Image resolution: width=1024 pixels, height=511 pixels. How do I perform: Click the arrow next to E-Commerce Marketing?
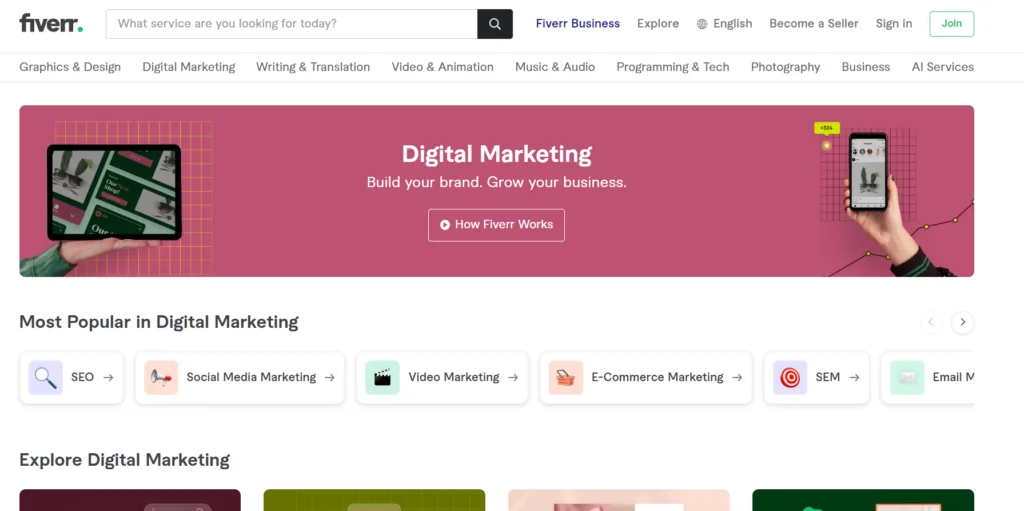click(737, 377)
